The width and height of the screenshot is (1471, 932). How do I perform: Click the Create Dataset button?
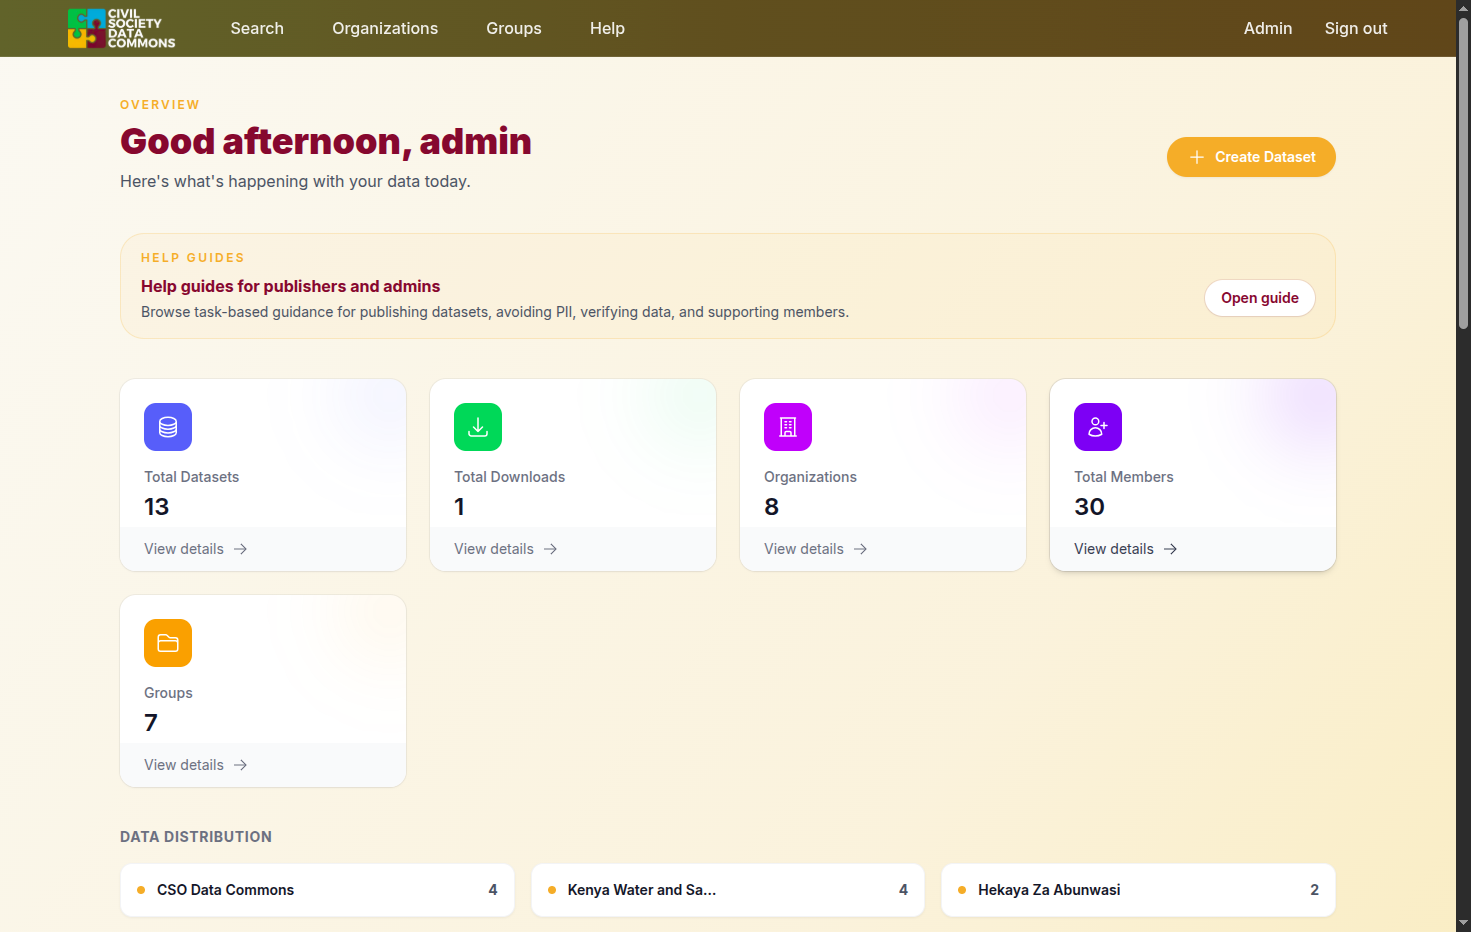(x=1251, y=157)
